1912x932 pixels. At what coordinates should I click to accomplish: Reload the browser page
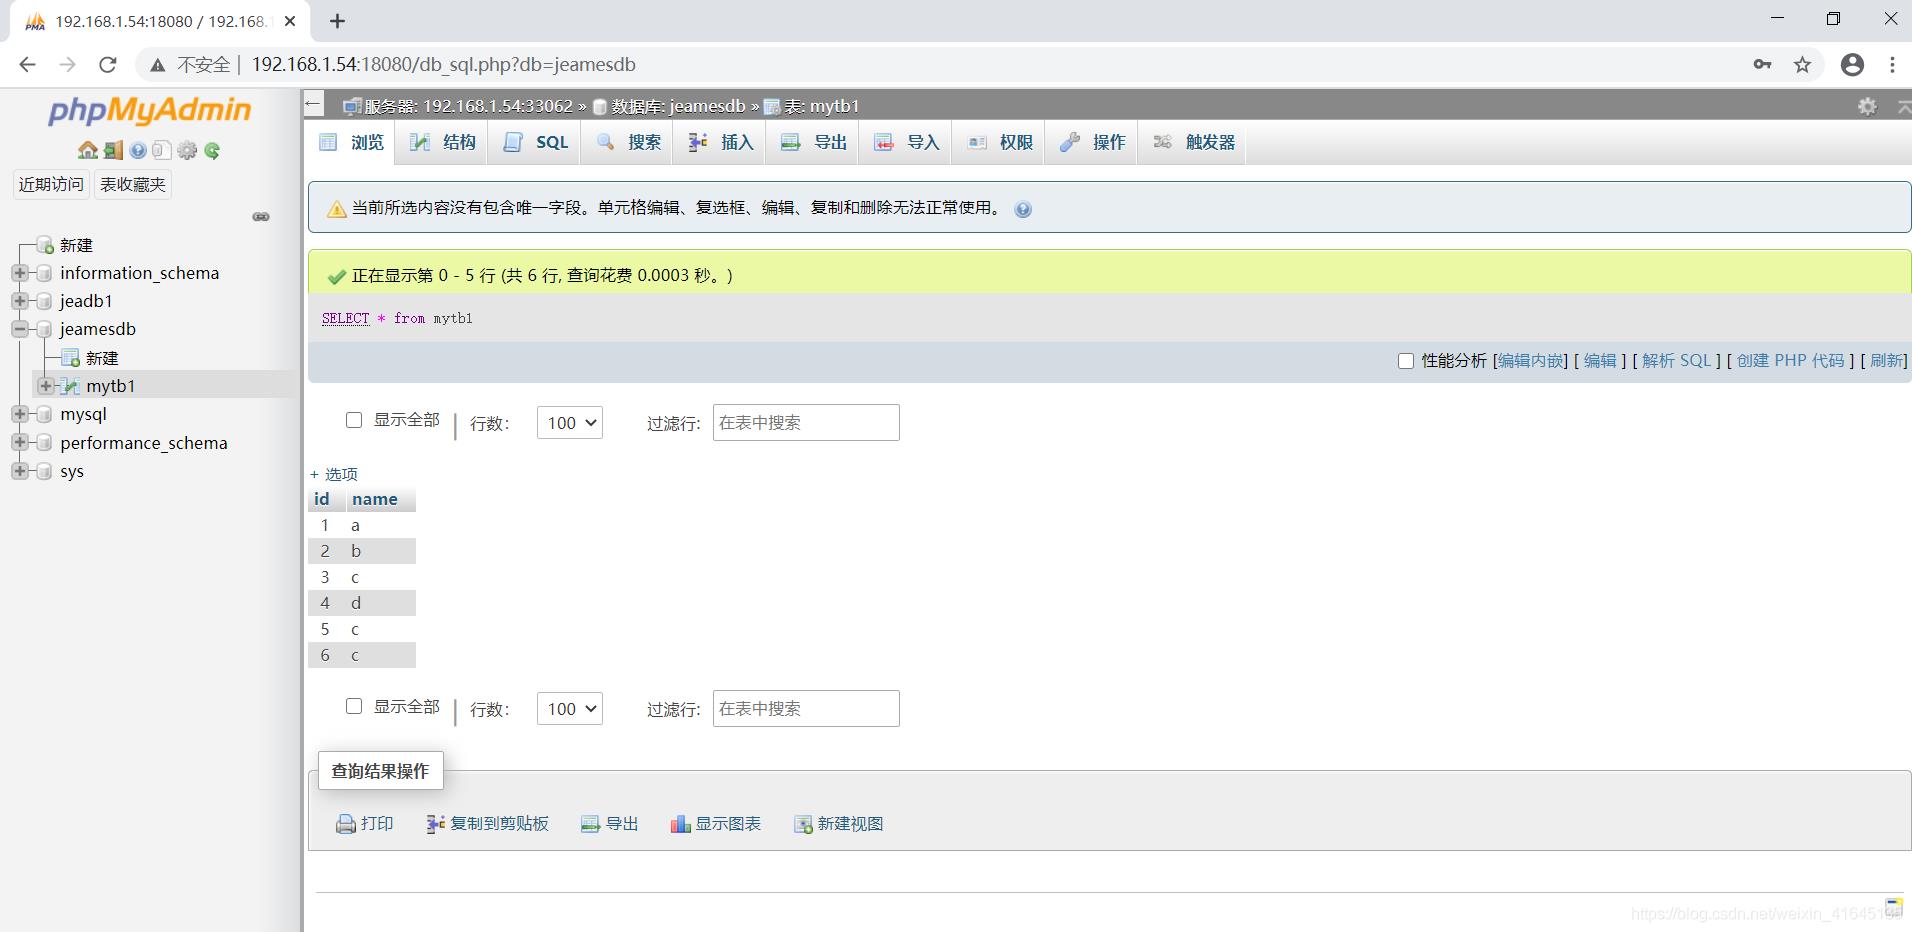[x=108, y=65]
